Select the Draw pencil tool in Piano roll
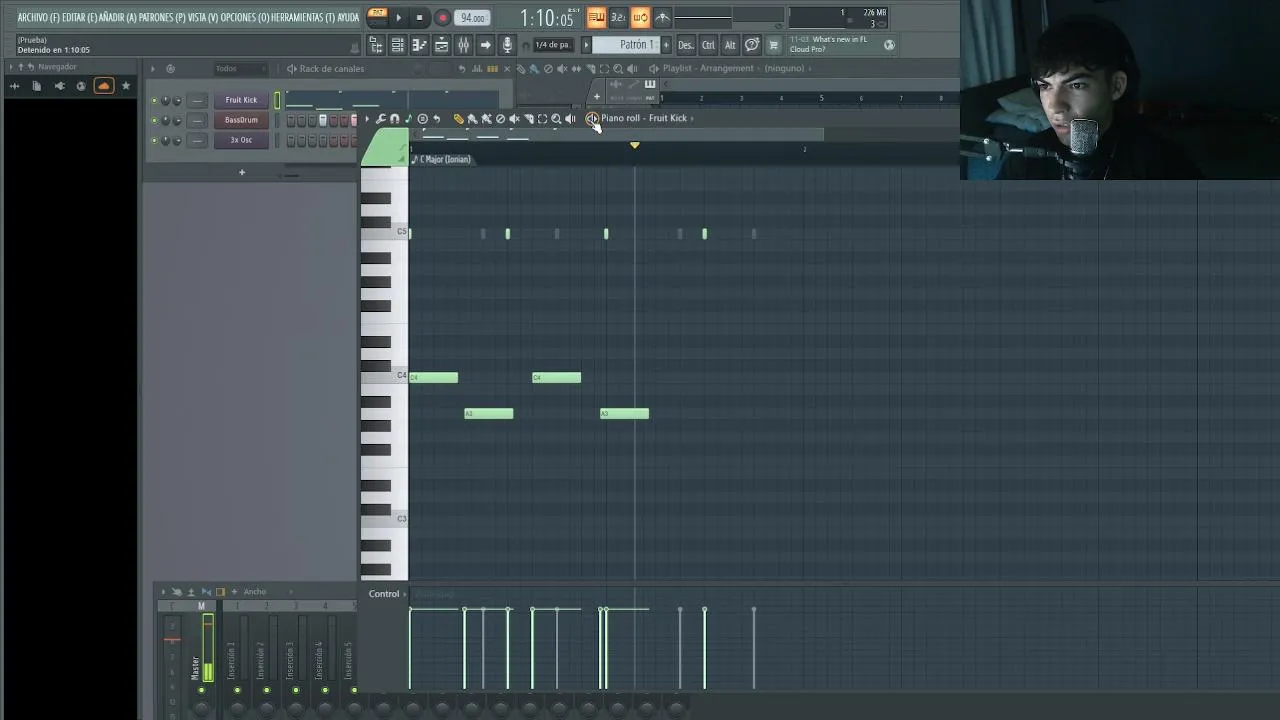1280x720 pixels. (x=459, y=118)
